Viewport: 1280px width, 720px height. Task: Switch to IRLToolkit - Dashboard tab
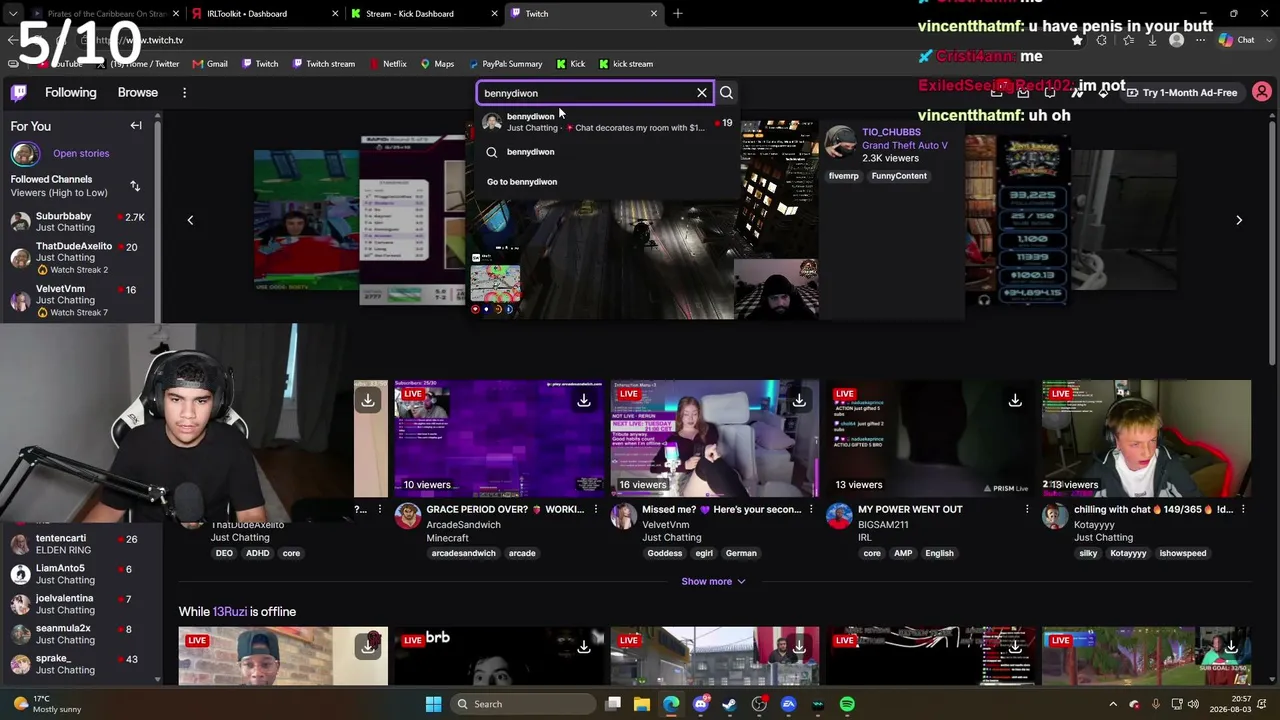[x=247, y=14]
